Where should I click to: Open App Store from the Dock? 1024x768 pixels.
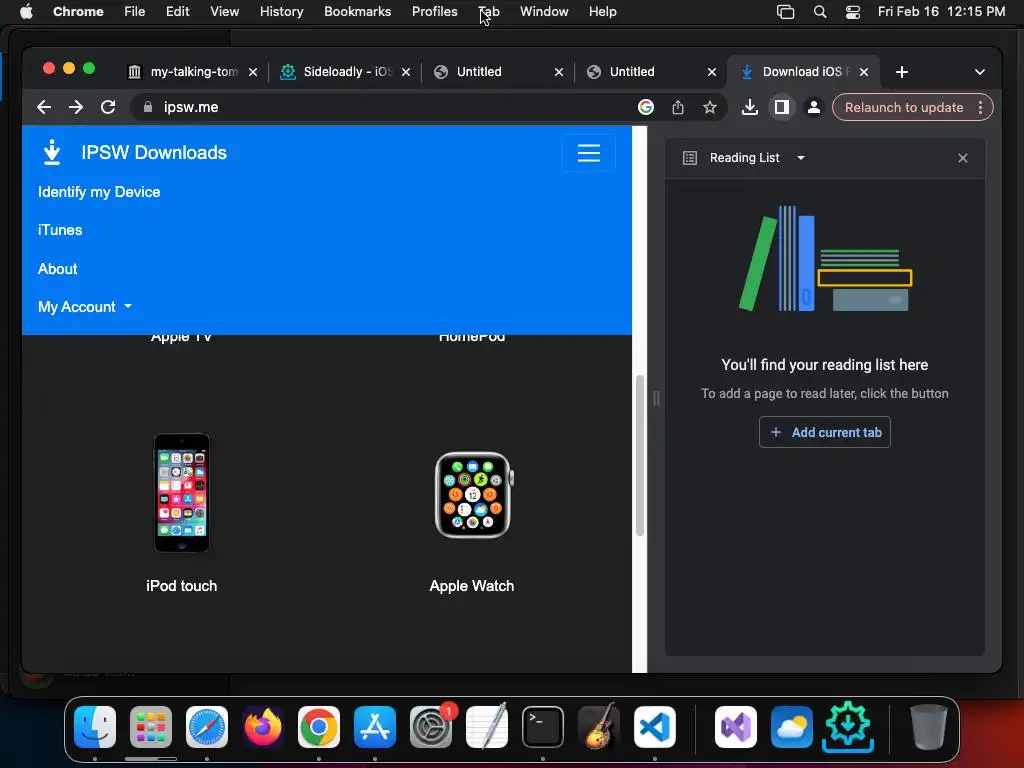tap(375, 727)
